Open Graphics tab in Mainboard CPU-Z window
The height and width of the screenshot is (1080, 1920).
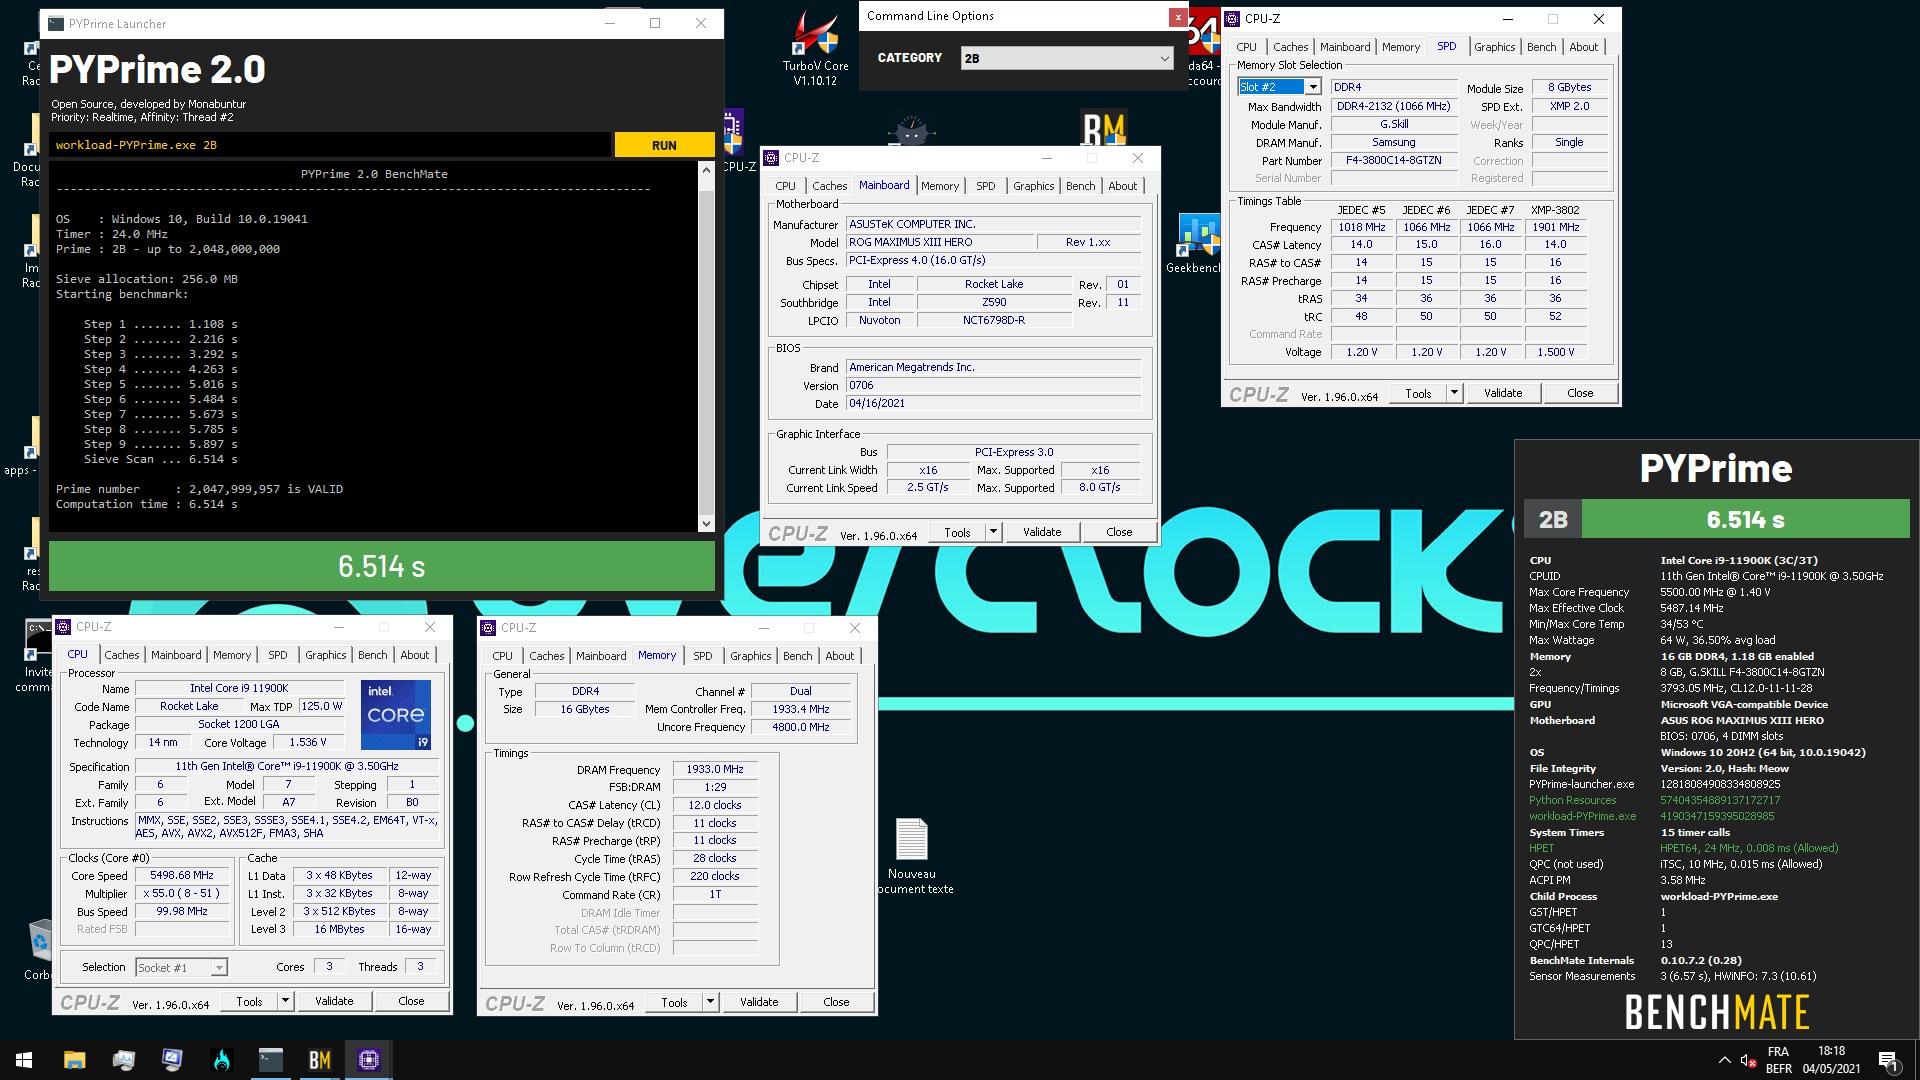click(1033, 186)
